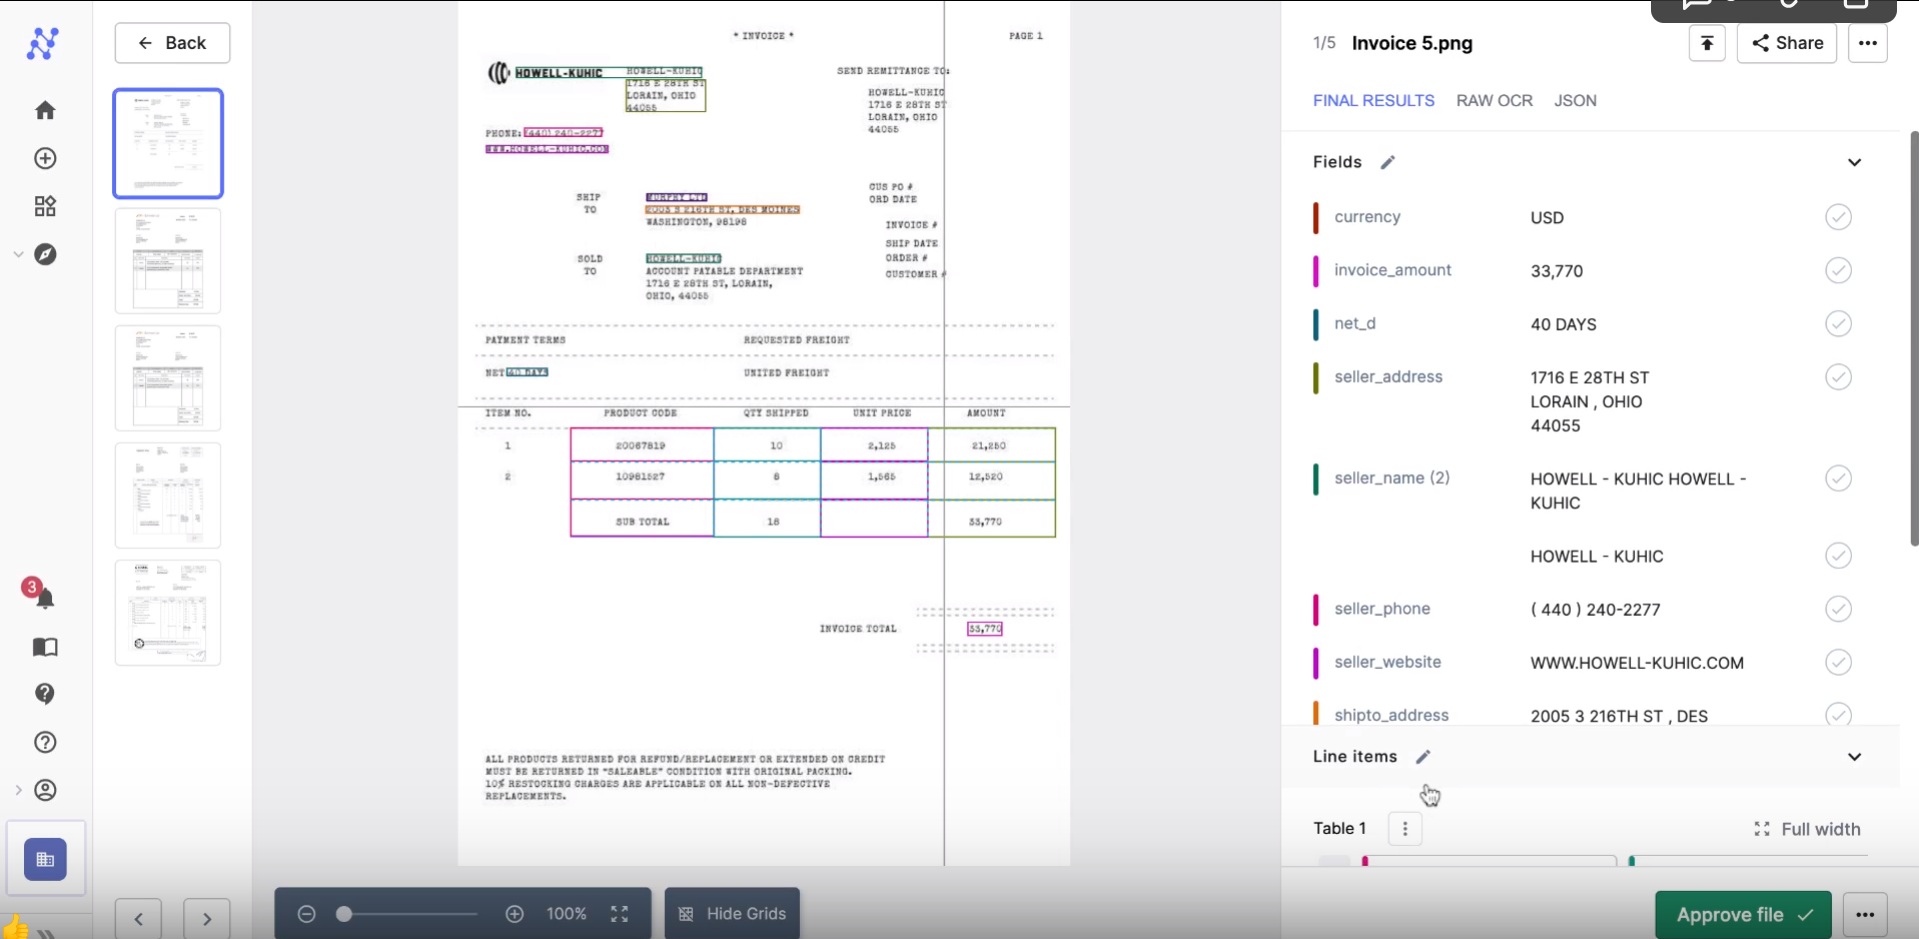
Task: Approve the currency field checkmark
Action: click(1839, 217)
